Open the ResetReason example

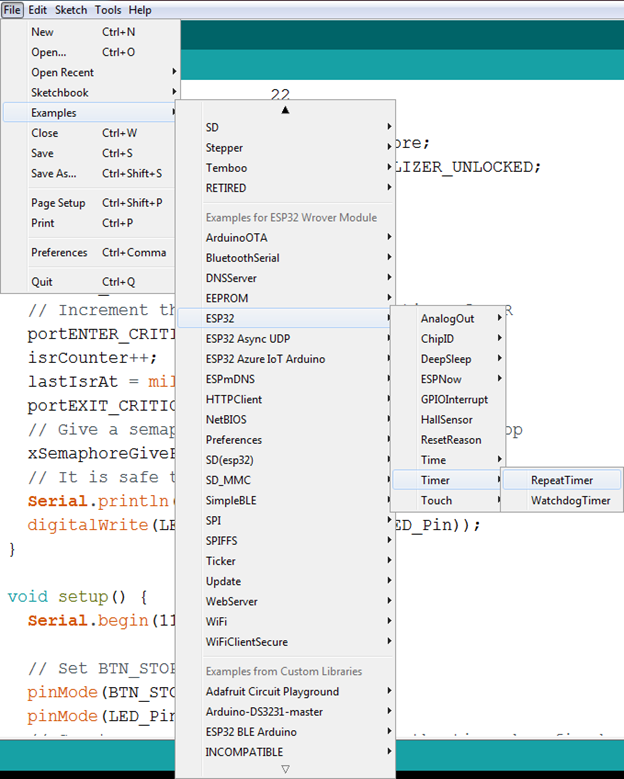click(x=448, y=440)
